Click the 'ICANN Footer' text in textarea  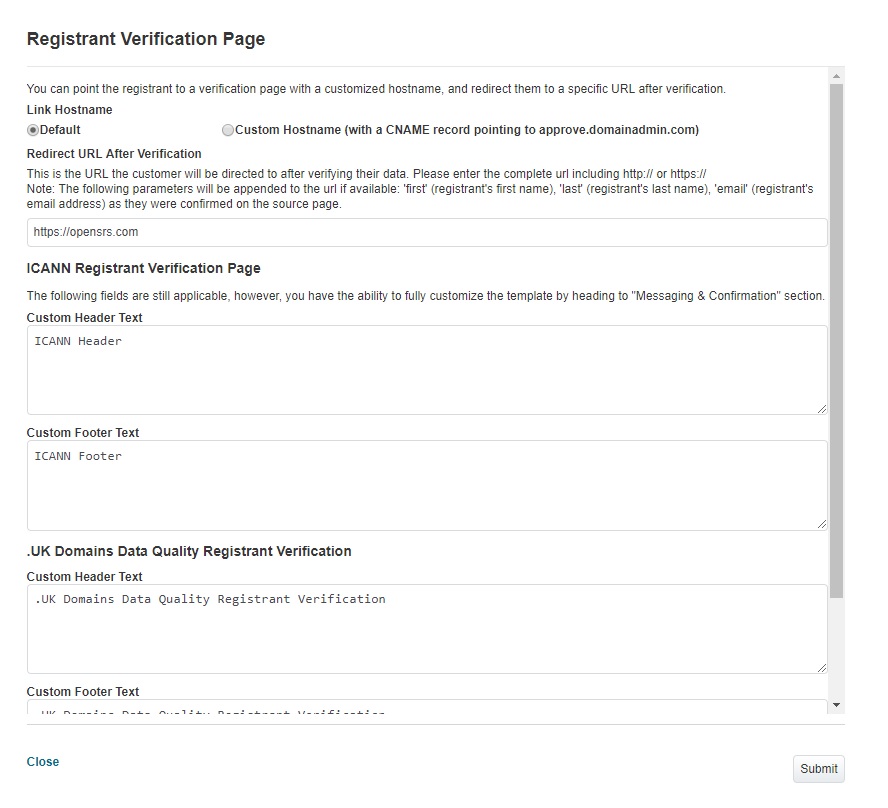pyautogui.click(x=78, y=456)
